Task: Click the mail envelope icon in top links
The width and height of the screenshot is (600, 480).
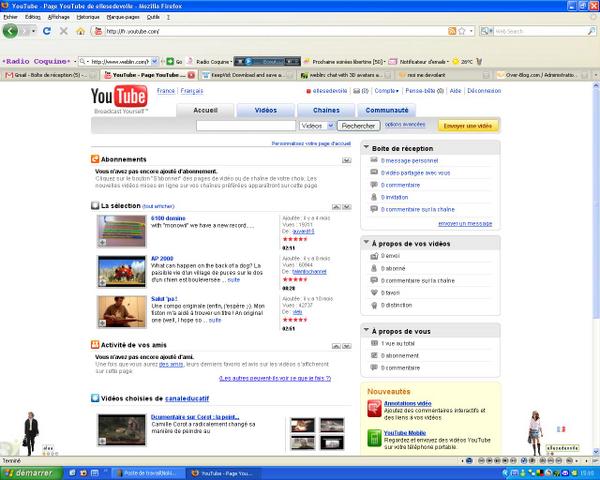Action: point(356,91)
